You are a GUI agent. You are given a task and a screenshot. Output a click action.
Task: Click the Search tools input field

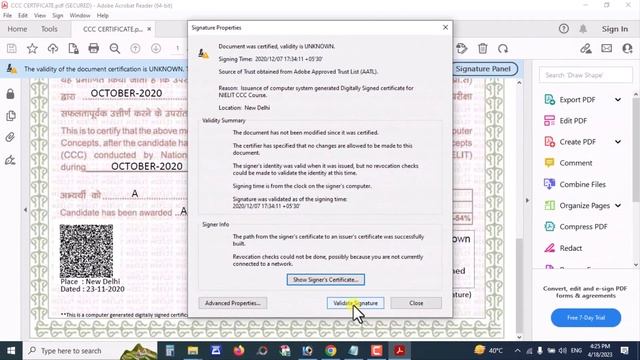[586, 75]
